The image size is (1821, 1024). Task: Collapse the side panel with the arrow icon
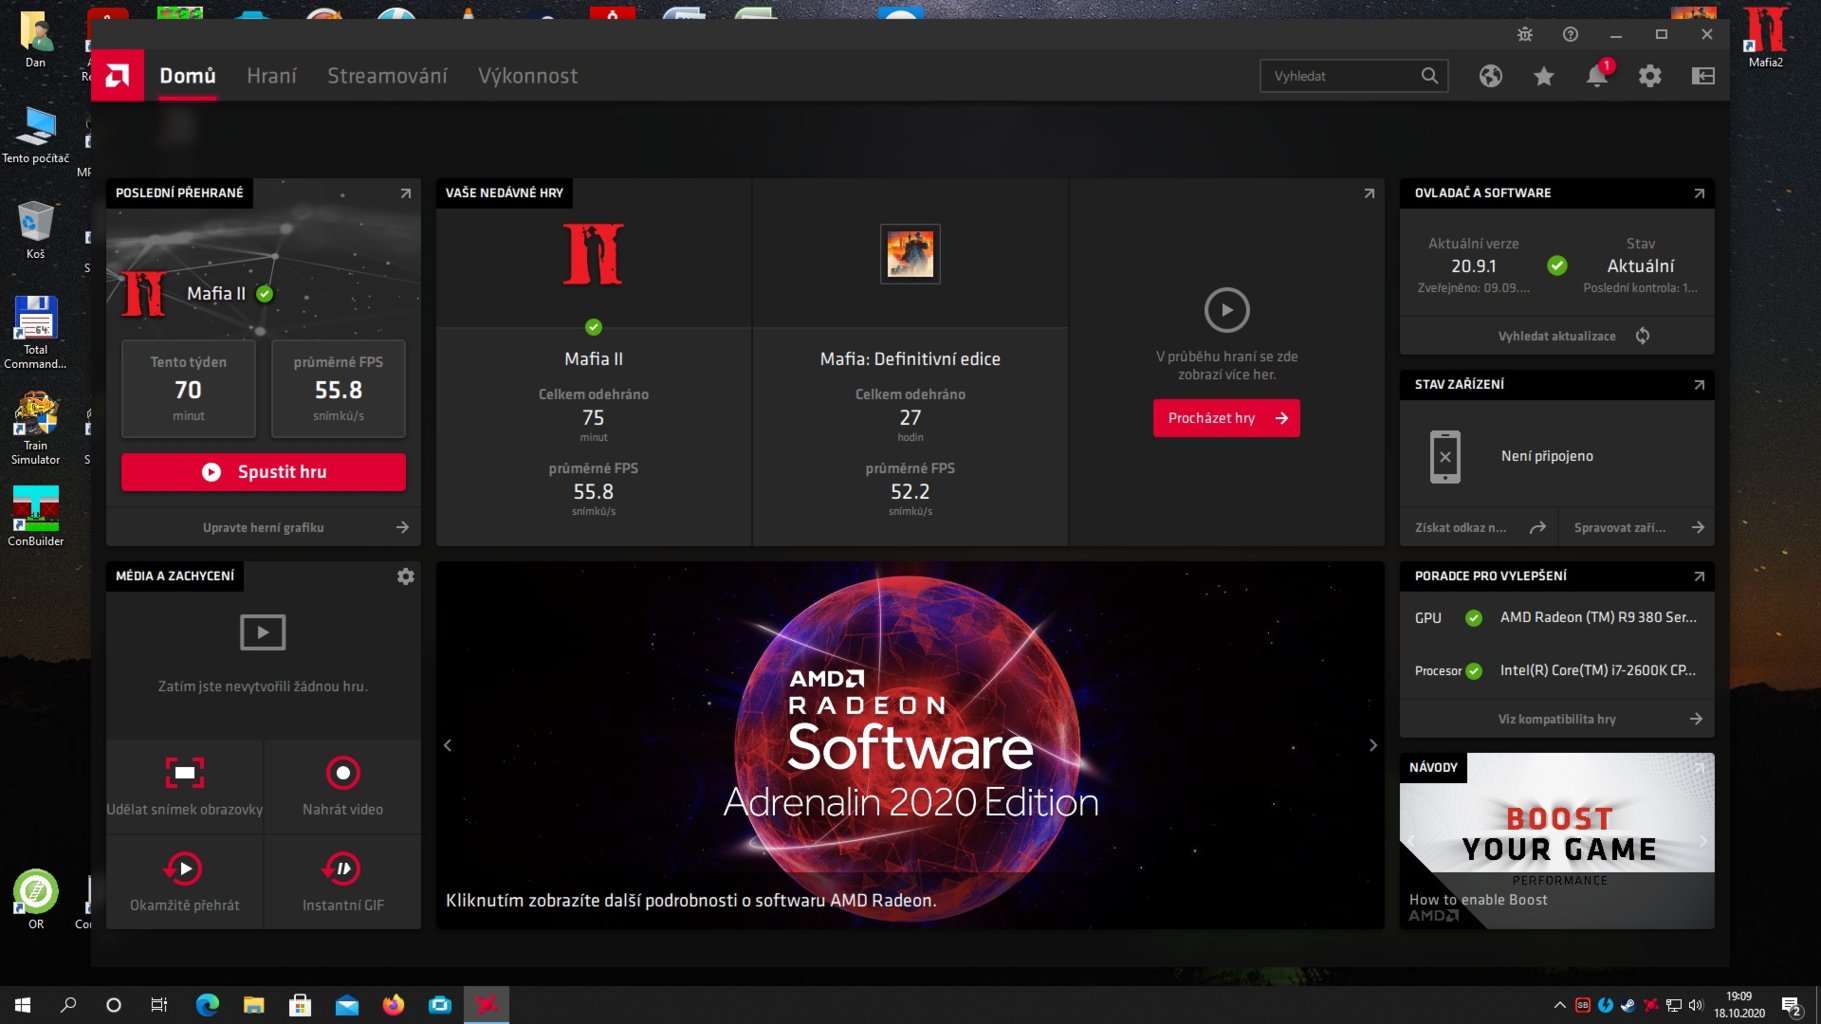(1703, 76)
